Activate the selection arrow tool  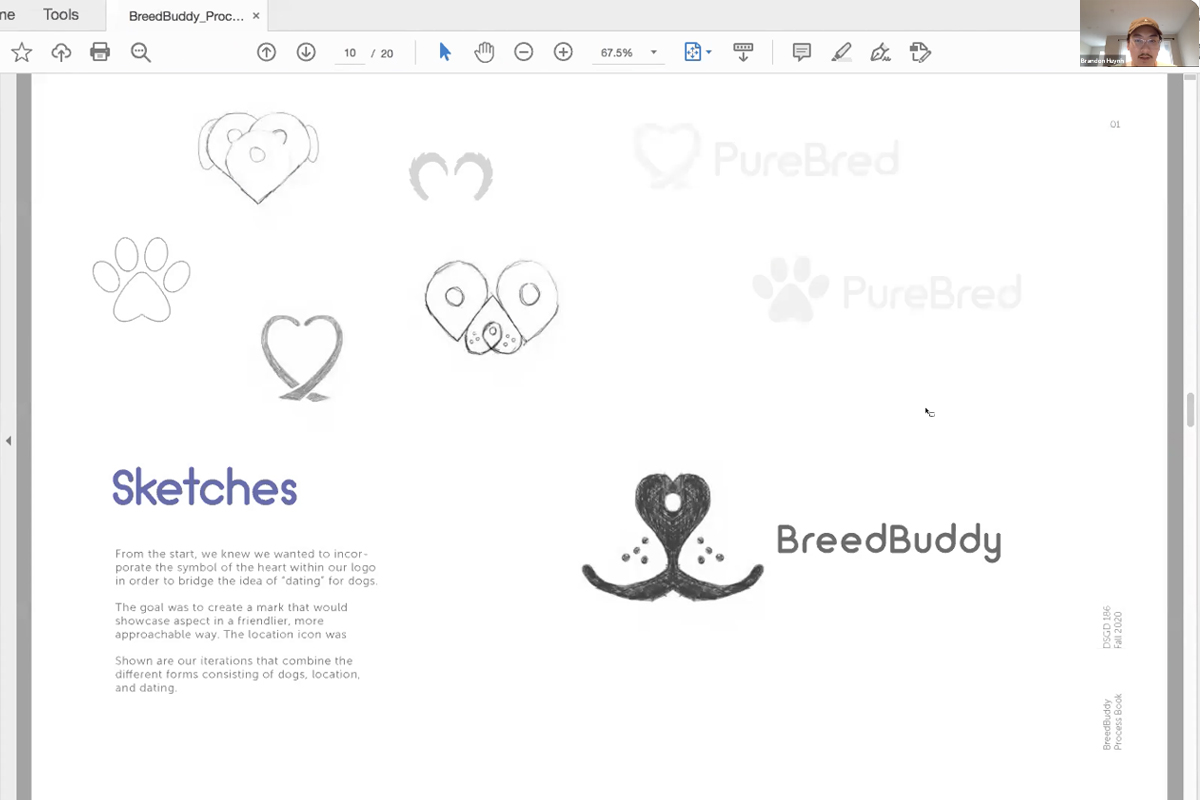[x=445, y=53]
